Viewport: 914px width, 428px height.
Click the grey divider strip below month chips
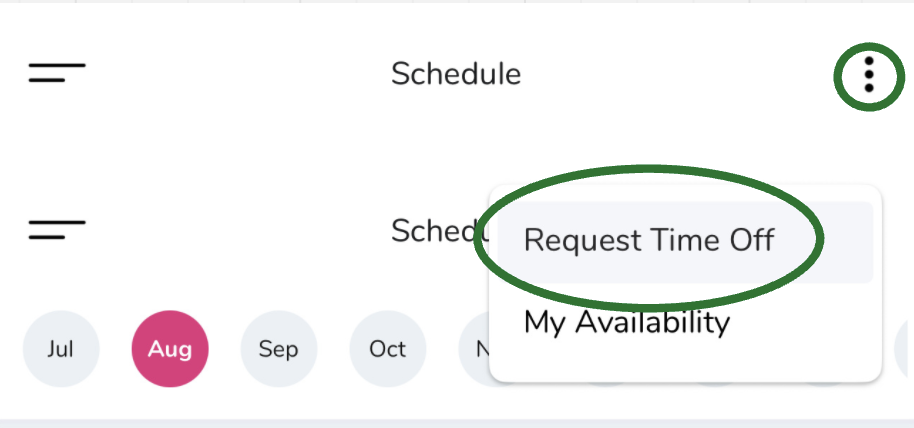point(457,423)
